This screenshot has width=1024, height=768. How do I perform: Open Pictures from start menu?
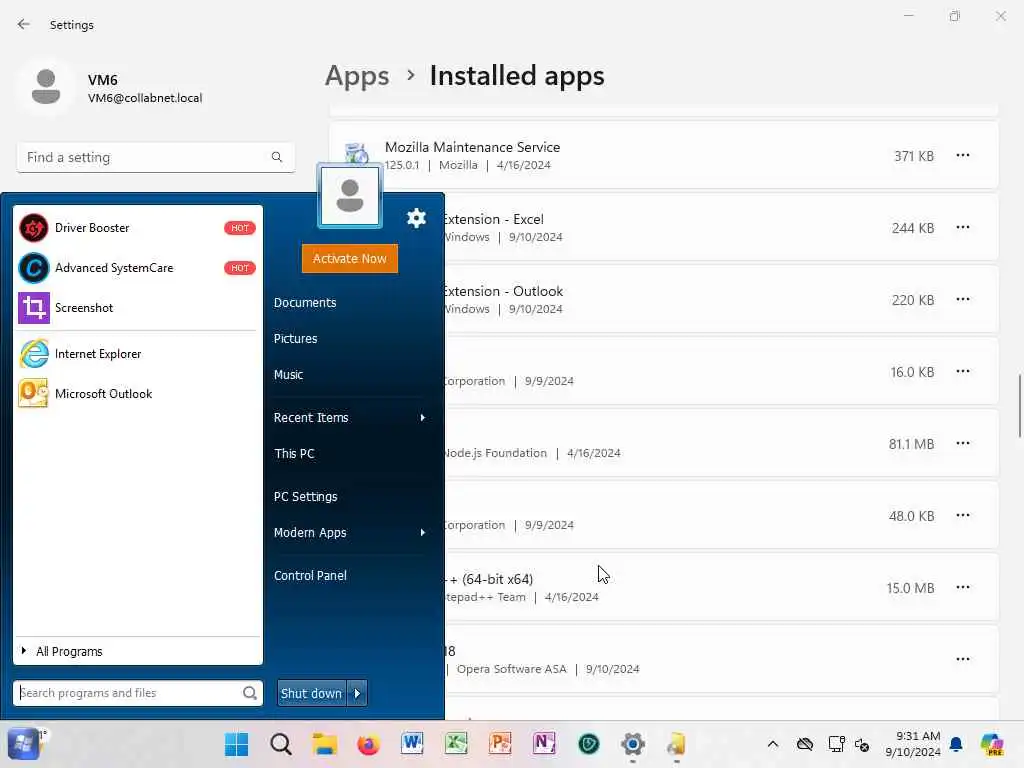(295, 338)
